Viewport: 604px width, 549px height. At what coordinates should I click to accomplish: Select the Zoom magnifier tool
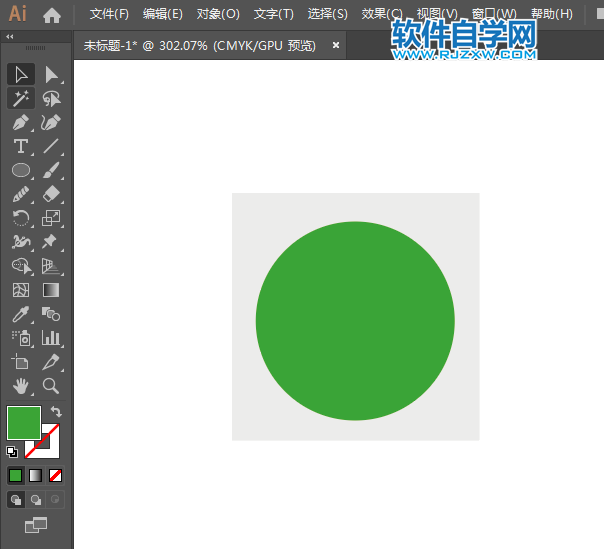[51, 386]
